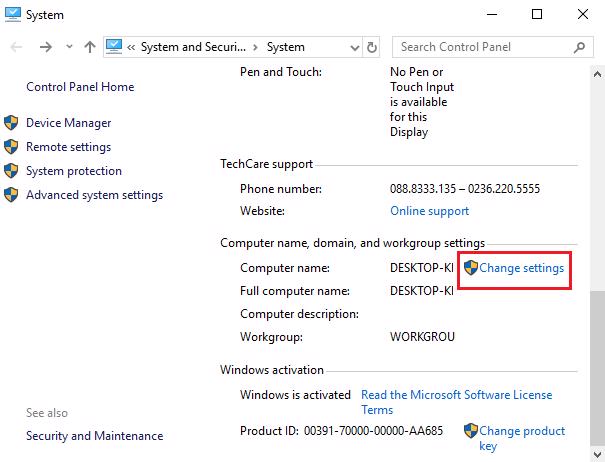Click the shield icon next to Change product key
Image resolution: width=605 pixels, height=462 pixels.
point(470,431)
